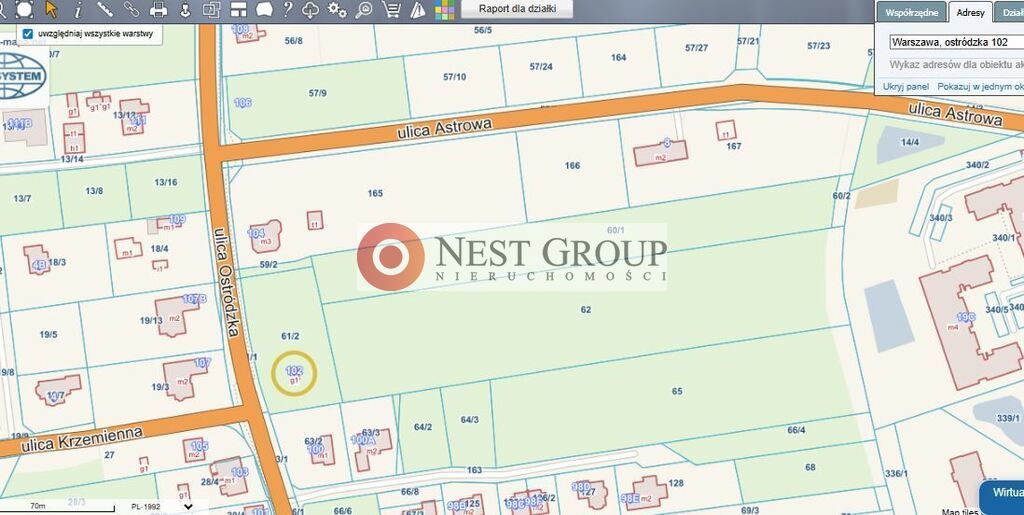The width and height of the screenshot is (1024, 515).
Task: Select the full extent zoom icon
Action: [24, 9]
